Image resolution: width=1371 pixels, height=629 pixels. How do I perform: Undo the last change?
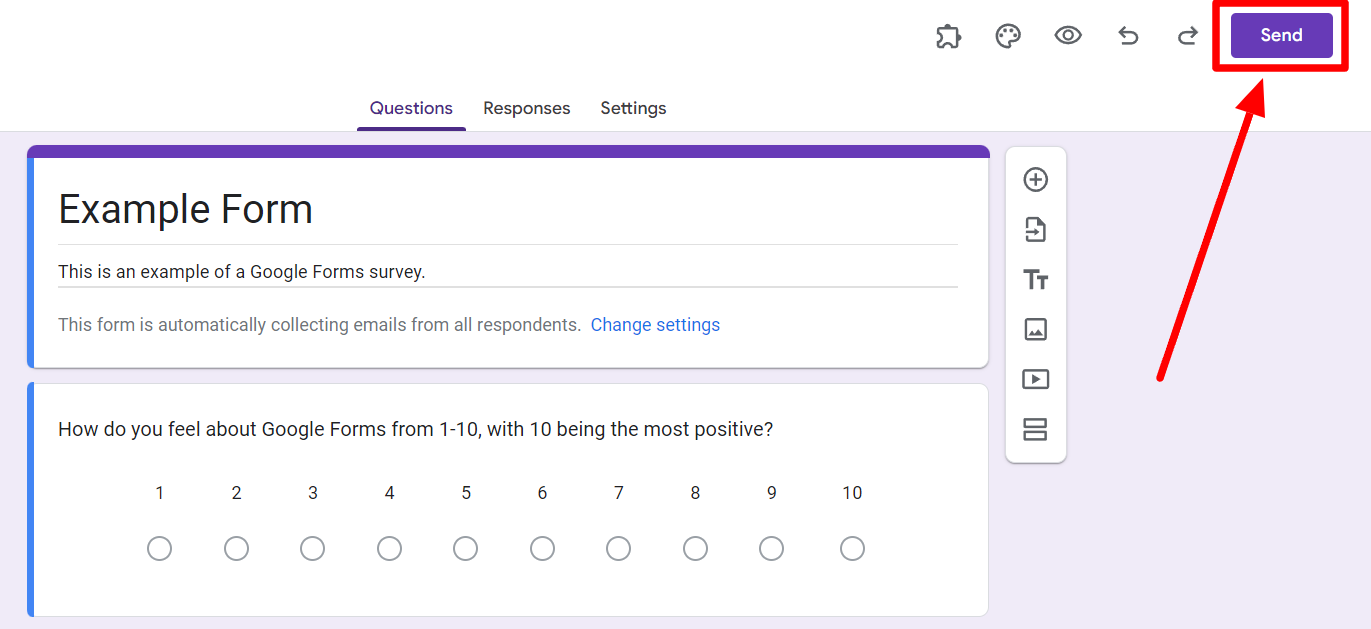1128,36
